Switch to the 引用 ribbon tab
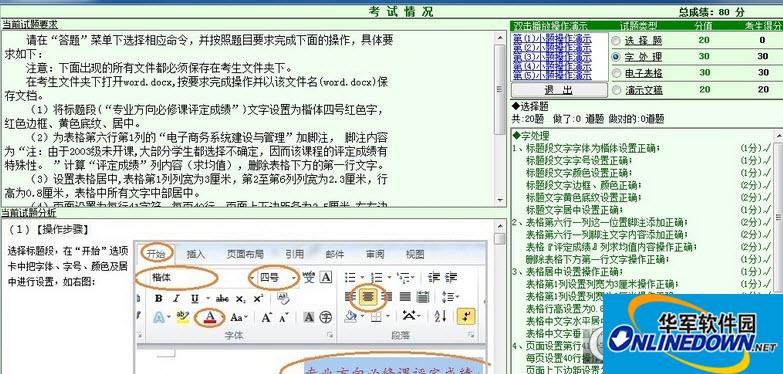Screen dimensions: 783x374 point(295,254)
